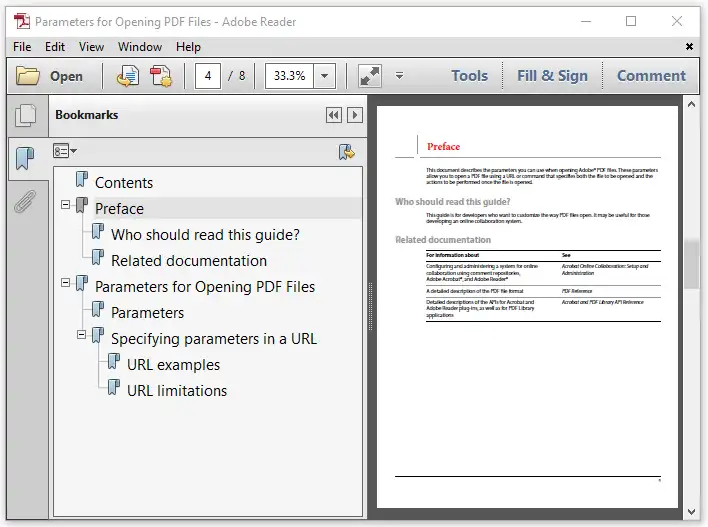Click the find current bookmark icon
The height and width of the screenshot is (527, 708).
point(347,152)
